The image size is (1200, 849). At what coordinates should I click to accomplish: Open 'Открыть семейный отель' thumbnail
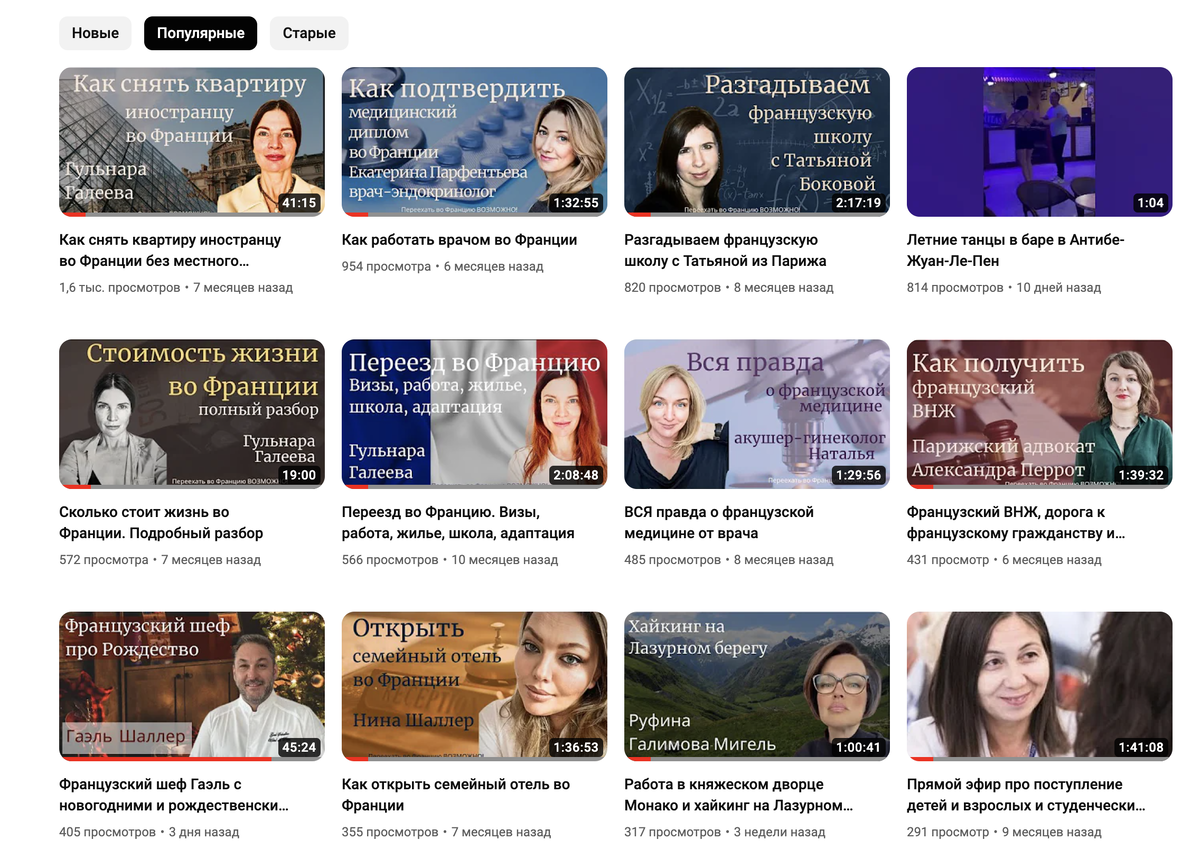tap(474, 686)
